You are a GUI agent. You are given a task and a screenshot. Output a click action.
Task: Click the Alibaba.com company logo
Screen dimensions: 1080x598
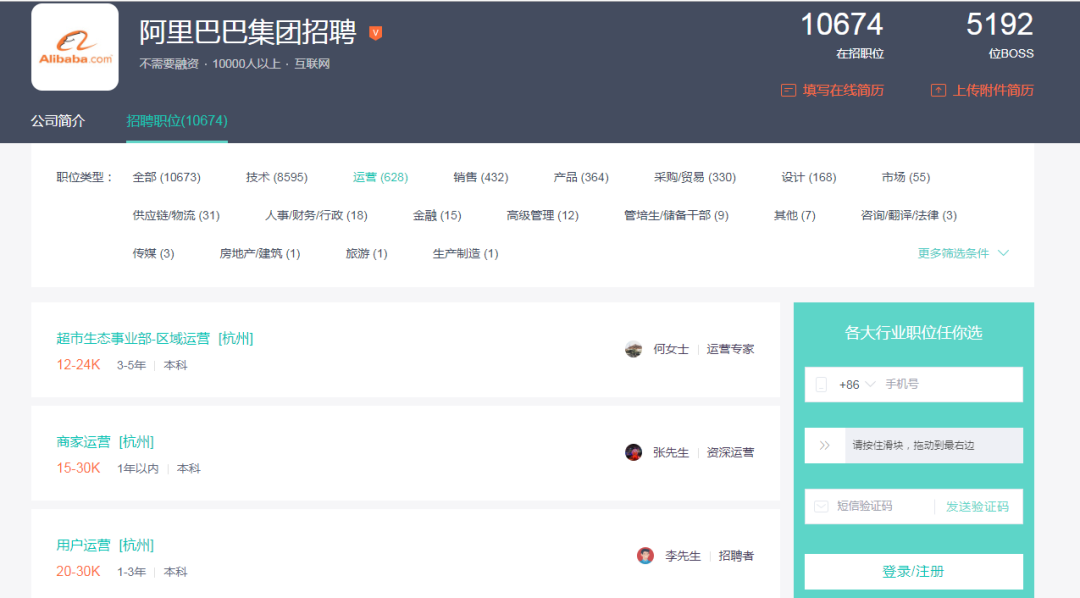point(74,47)
